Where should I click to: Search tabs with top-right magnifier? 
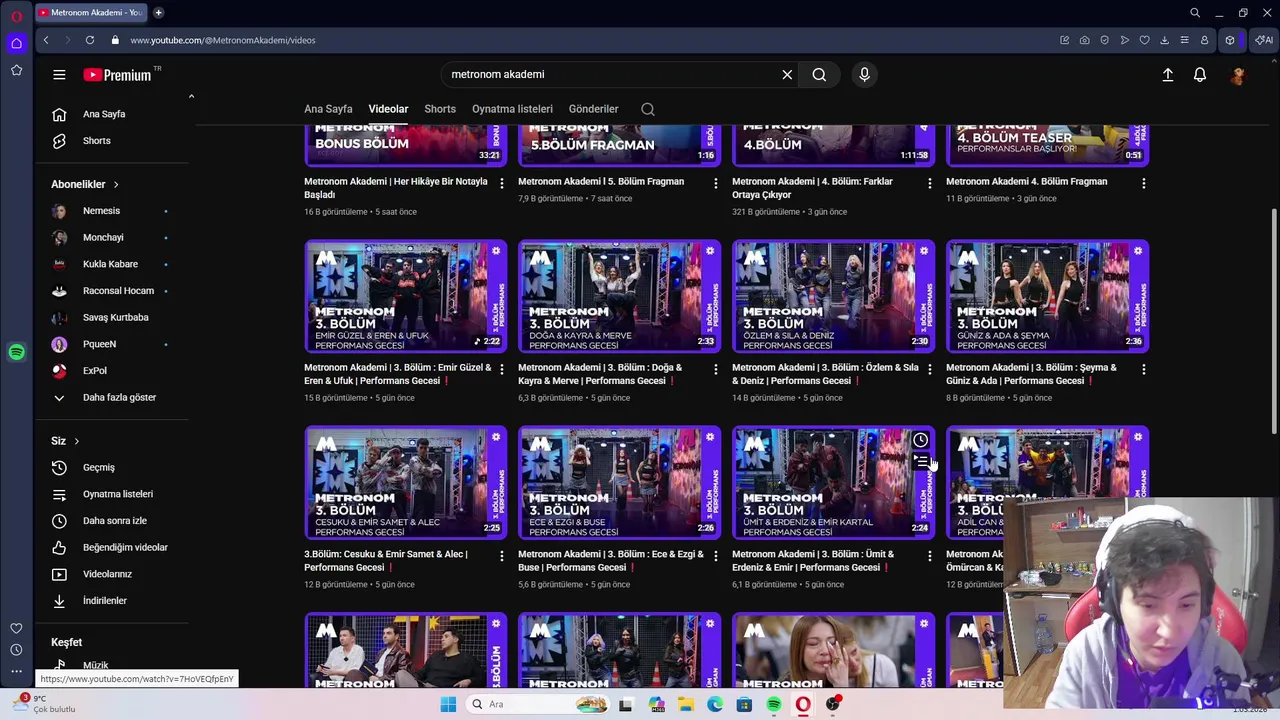pos(1195,13)
